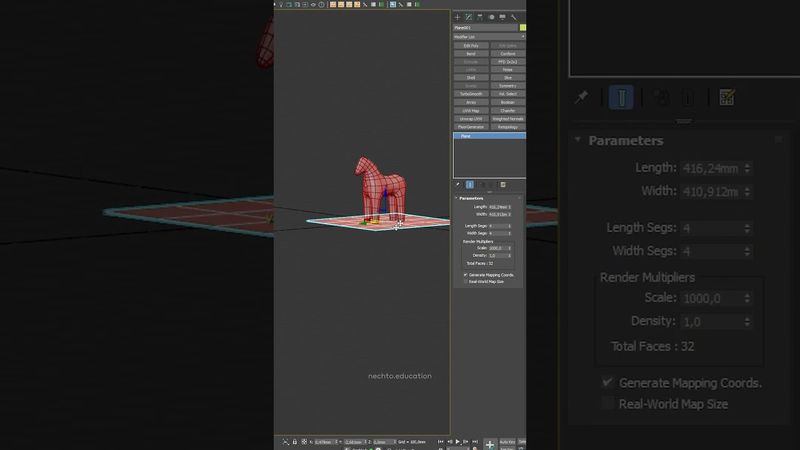Open the Utilities wrench panel icon
Viewport: 800px width, 450px height.
(x=514, y=17)
